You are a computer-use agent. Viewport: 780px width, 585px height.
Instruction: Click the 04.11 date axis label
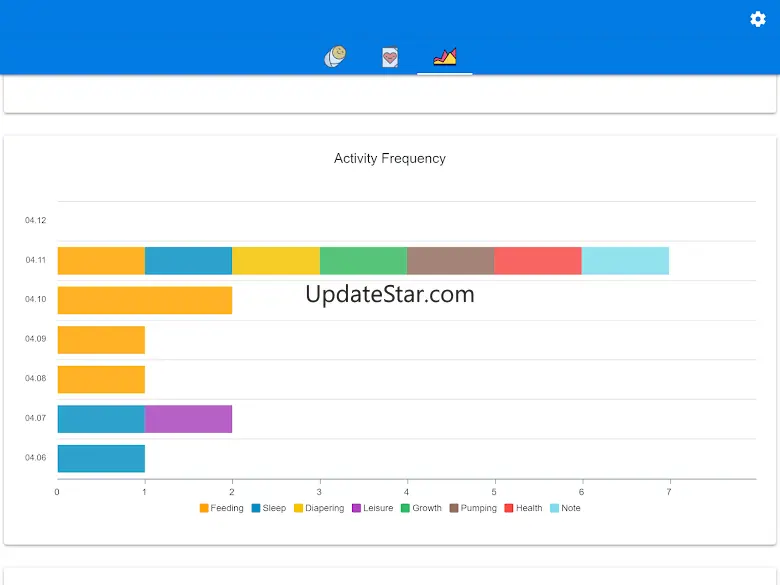point(35,260)
